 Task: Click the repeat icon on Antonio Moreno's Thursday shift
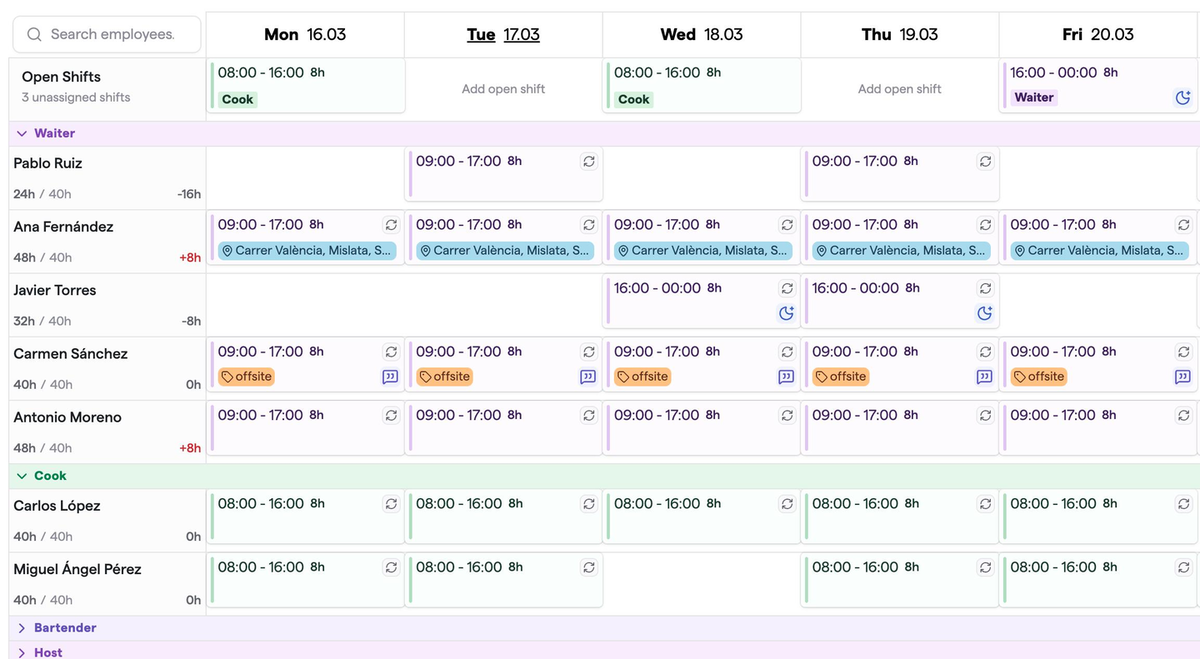pos(985,415)
